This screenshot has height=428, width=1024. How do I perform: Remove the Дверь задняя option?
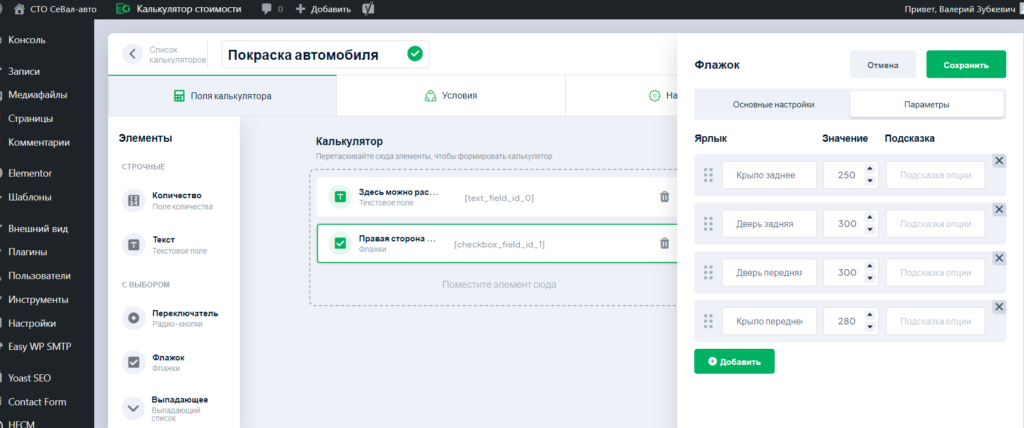coord(999,209)
